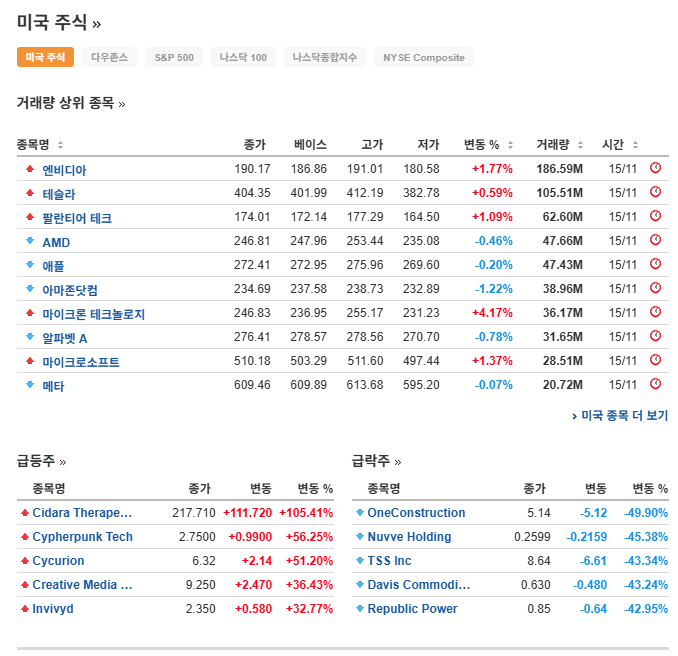Open the 테슬라 stock link
This screenshot has width=678, height=656.
[59, 194]
